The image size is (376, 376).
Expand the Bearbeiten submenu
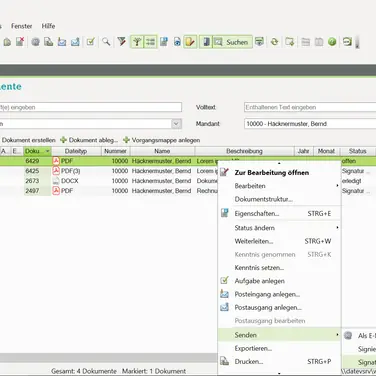click(x=279, y=186)
